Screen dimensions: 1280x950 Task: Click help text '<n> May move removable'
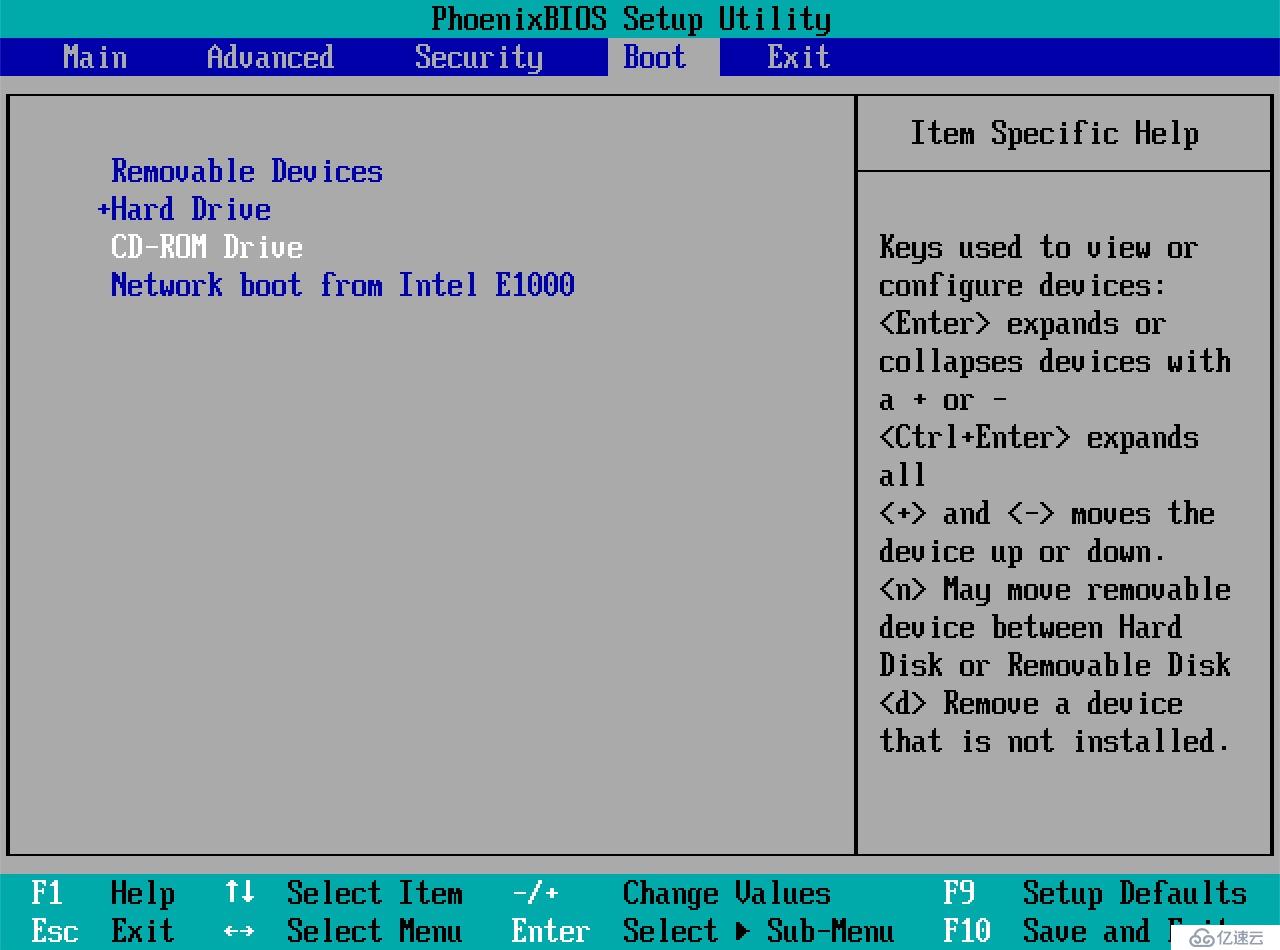pyautogui.click(x=1055, y=589)
